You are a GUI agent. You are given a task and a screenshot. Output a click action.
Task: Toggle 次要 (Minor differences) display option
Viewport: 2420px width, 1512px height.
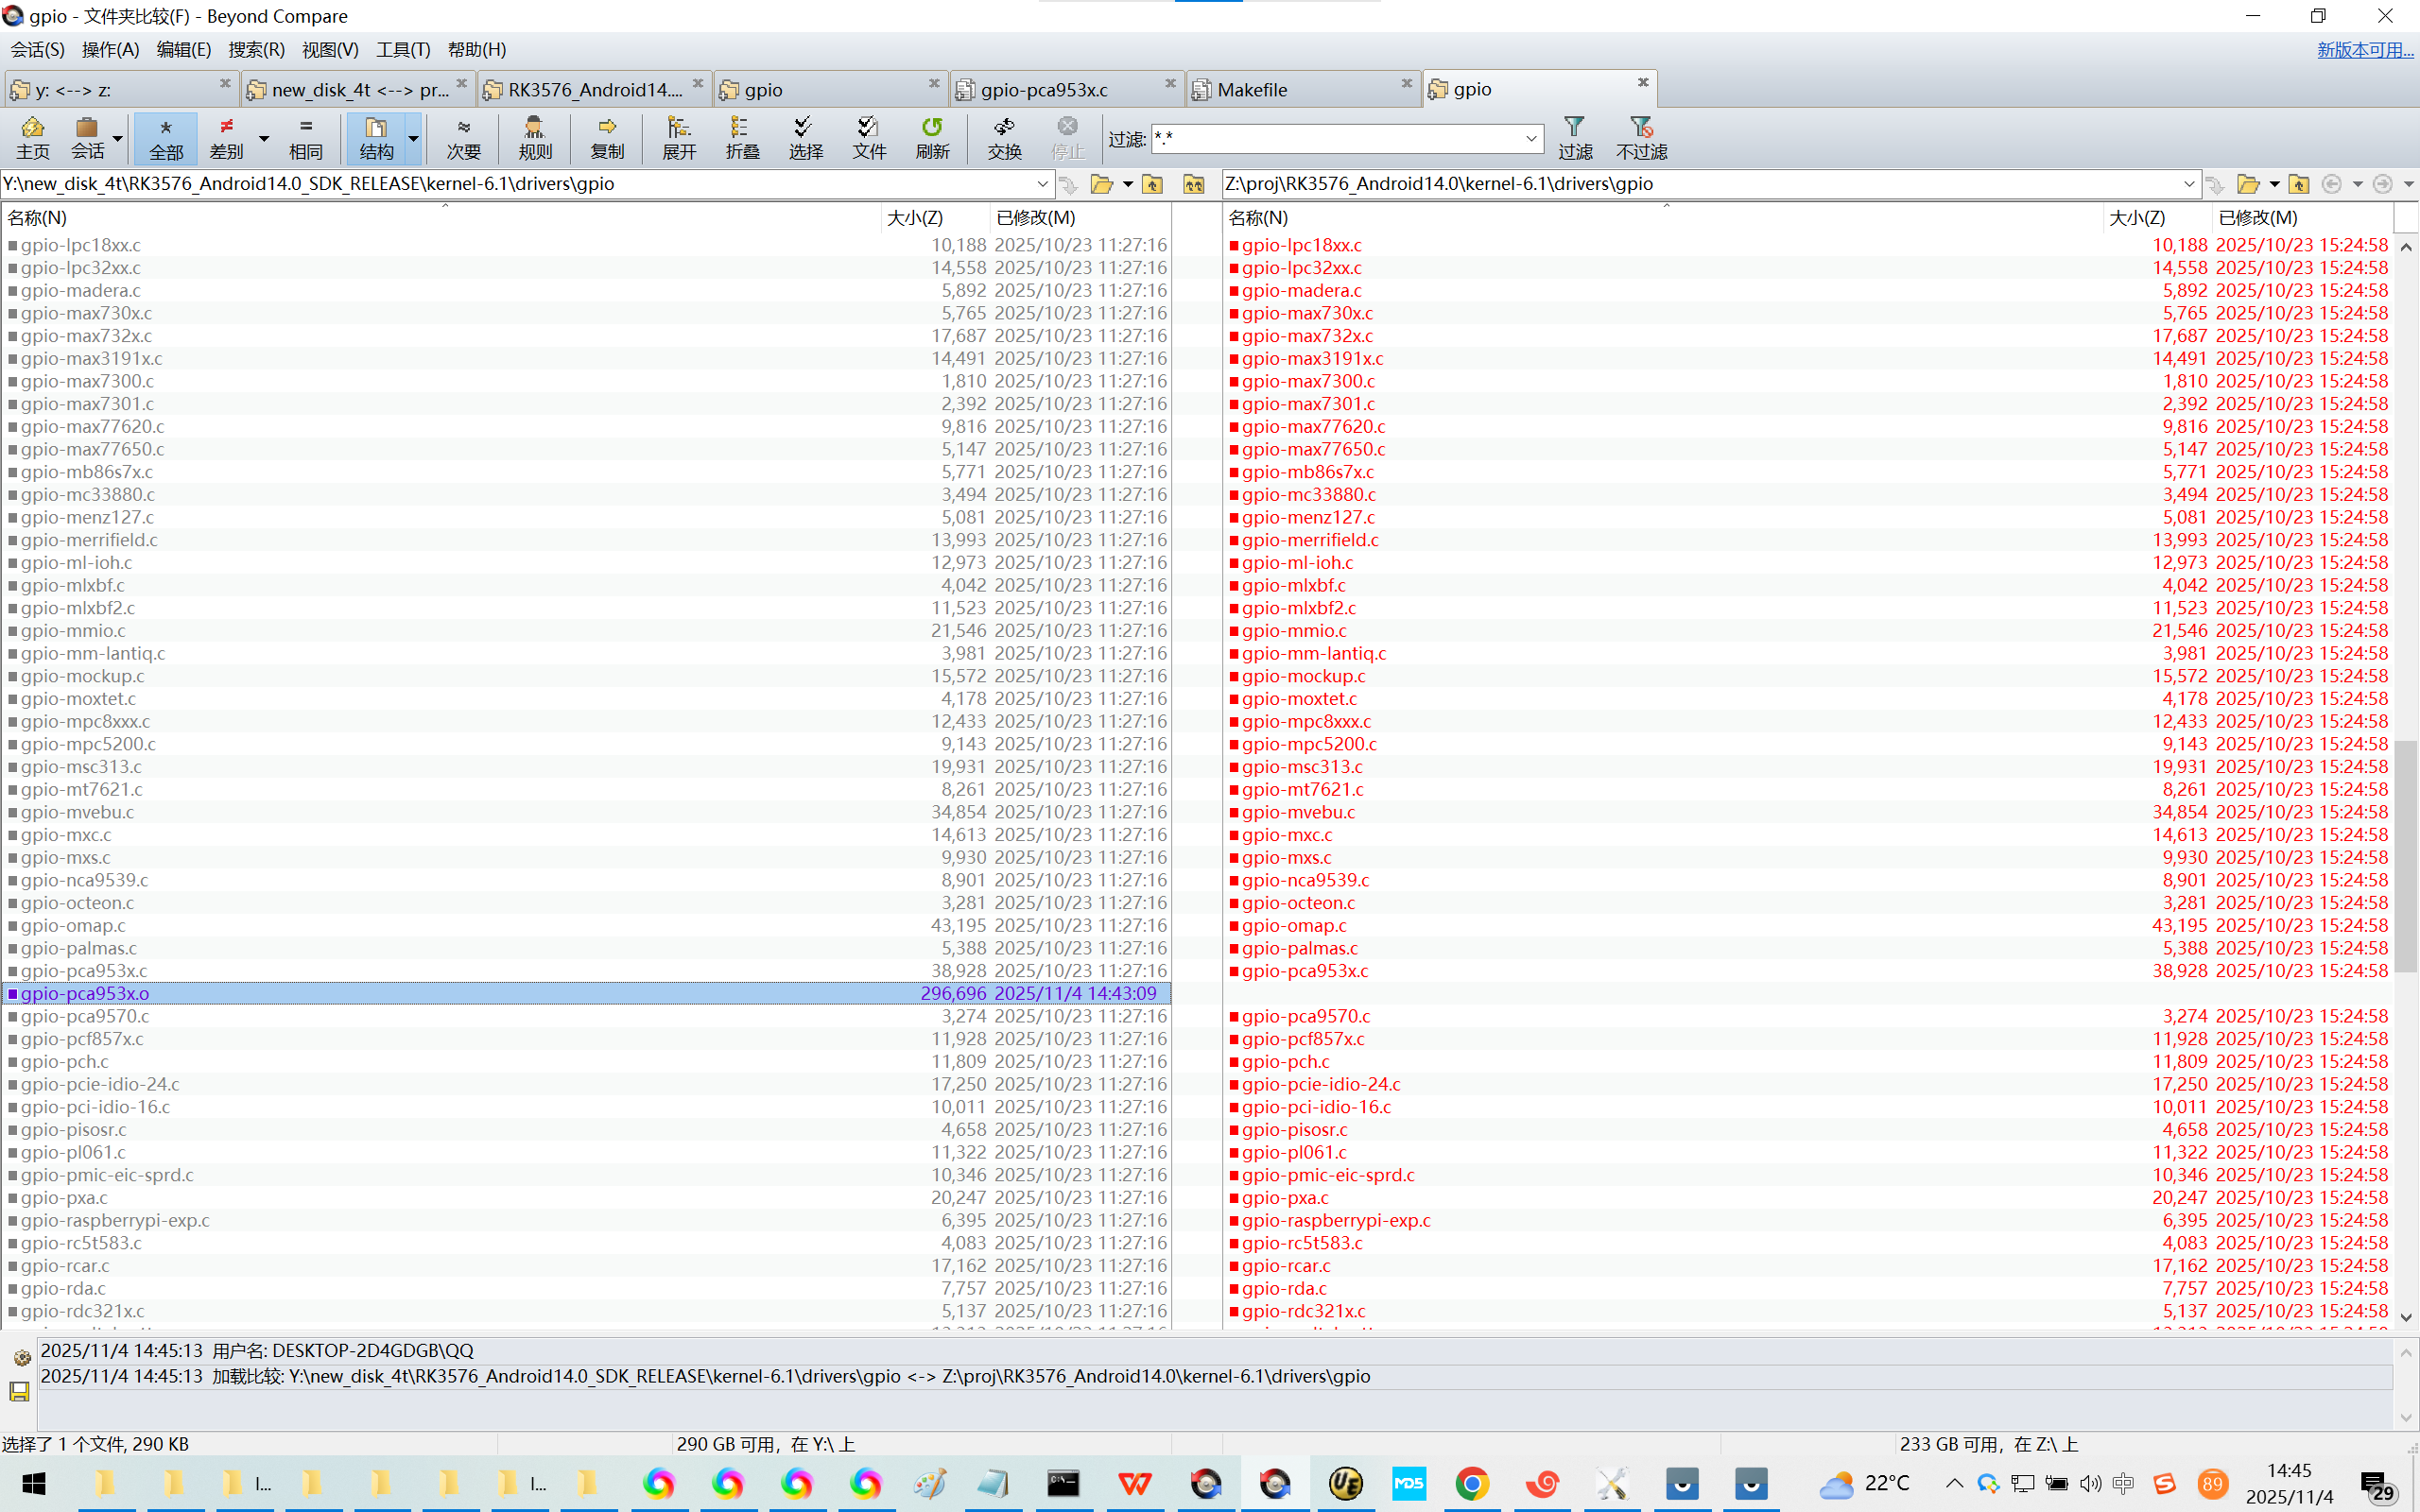click(x=463, y=137)
